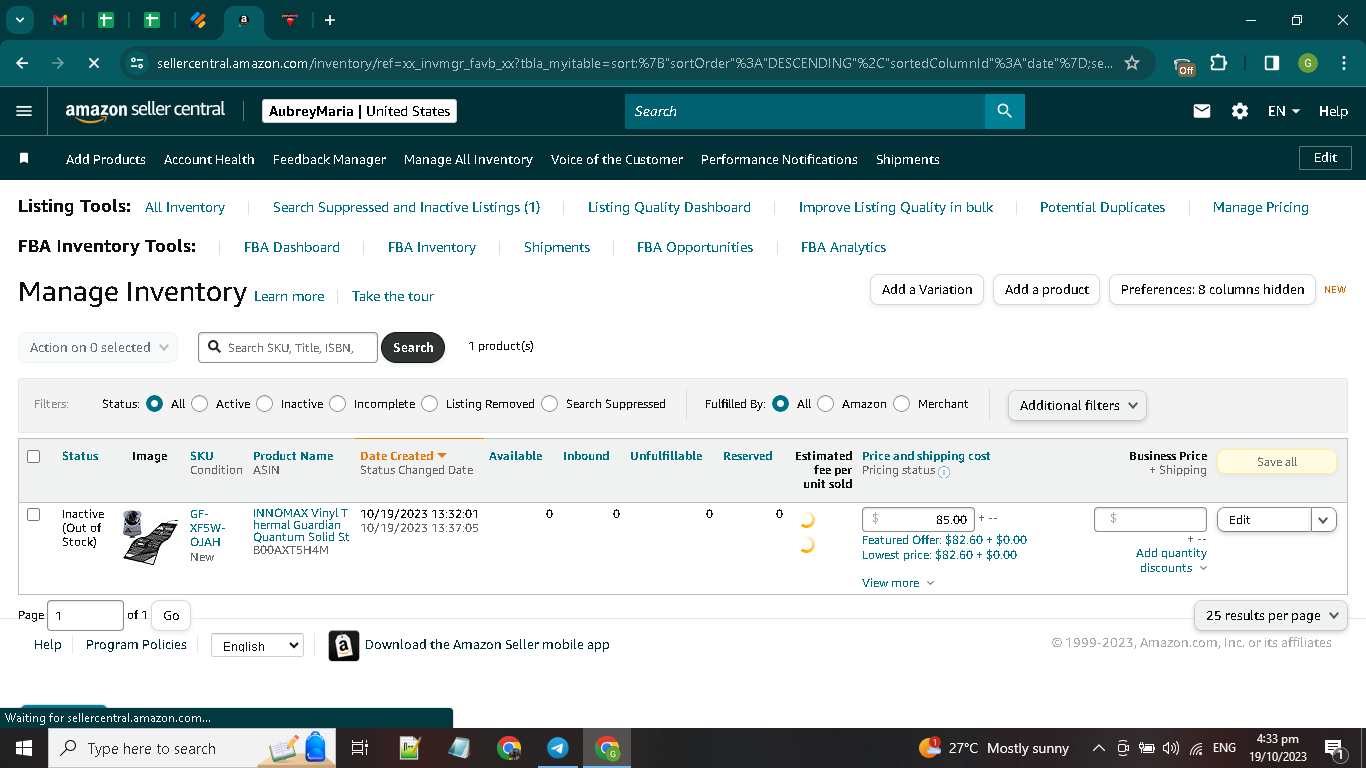1366x768 pixels.
Task: Open the Chrome tab search chevron
Action: click(19, 20)
